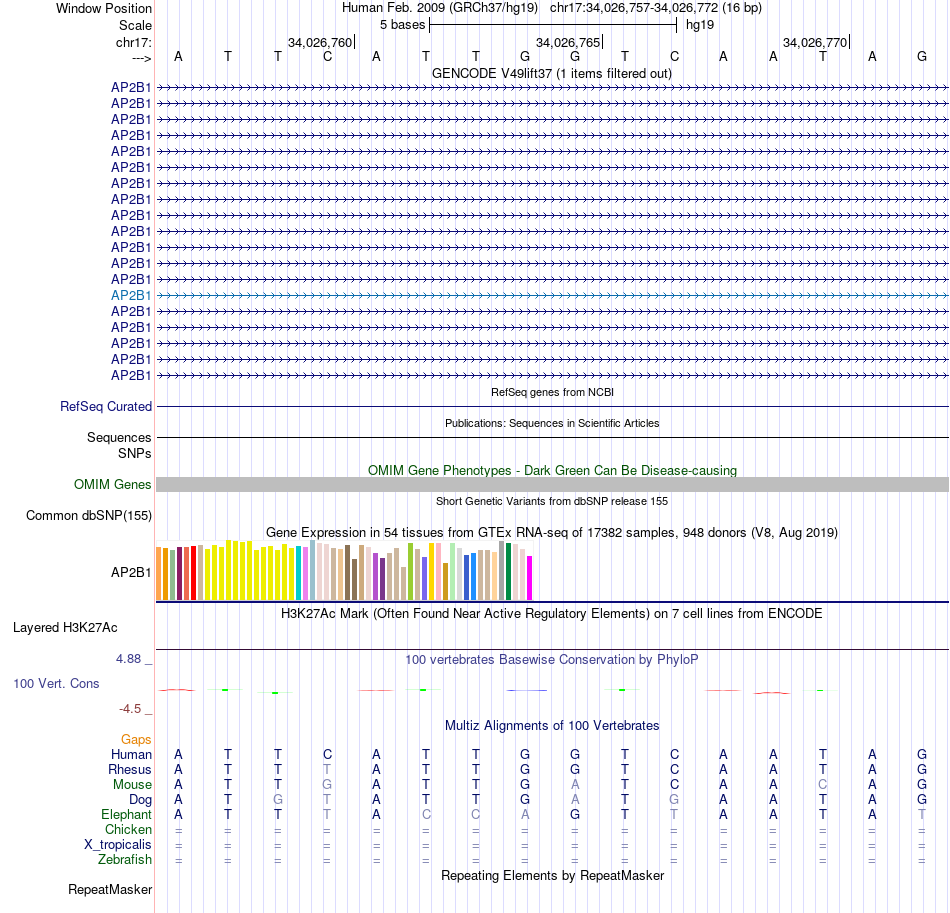Image resolution: width=950 pixels, height=913 pixels.
Task: Open the RefSeq Curated track label
Action: pyautogui.click(x=105, y=407)
